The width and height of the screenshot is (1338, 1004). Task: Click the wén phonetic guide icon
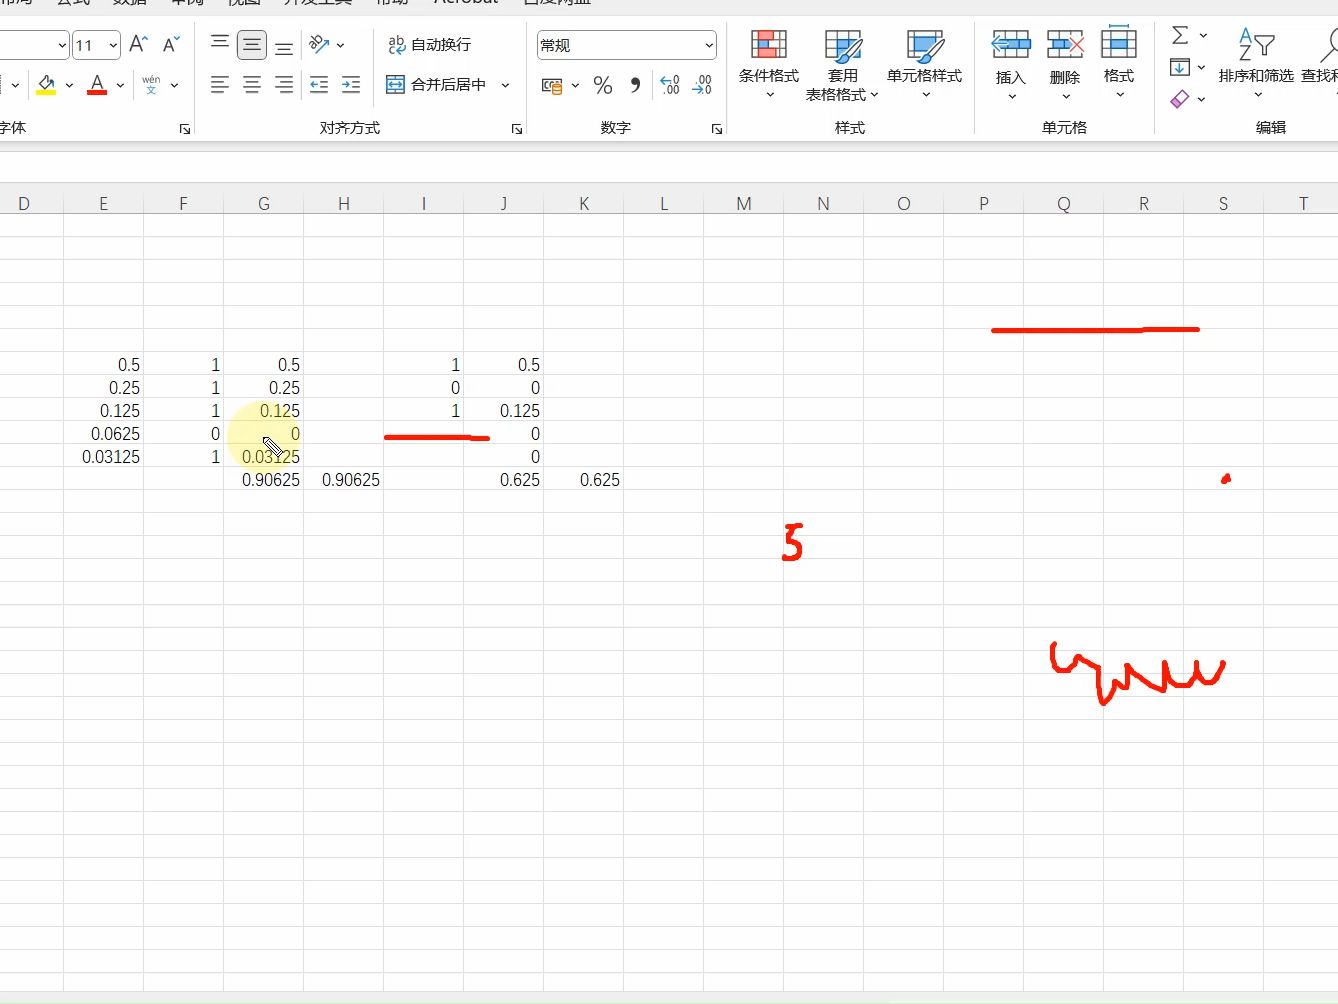151,85
